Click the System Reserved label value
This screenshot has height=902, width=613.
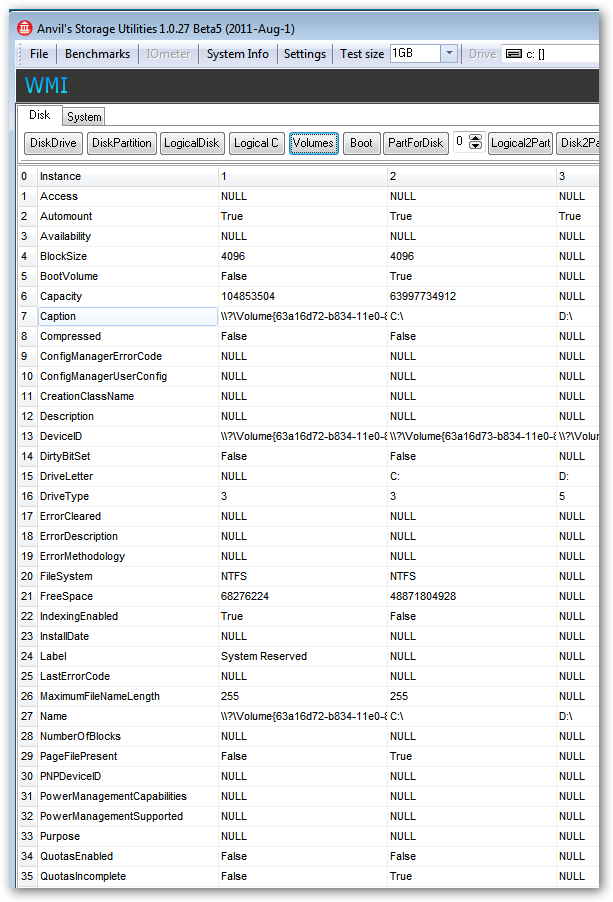click(264, 656)
